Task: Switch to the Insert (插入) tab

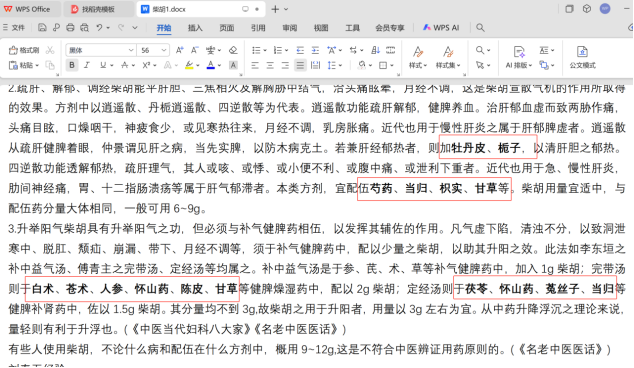Action: tap(195, 27)
